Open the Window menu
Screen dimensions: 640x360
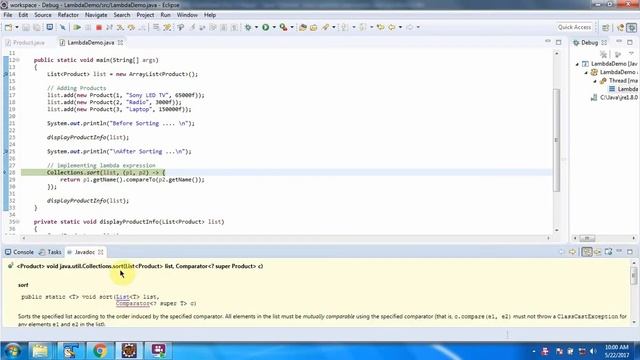point(187,15)
